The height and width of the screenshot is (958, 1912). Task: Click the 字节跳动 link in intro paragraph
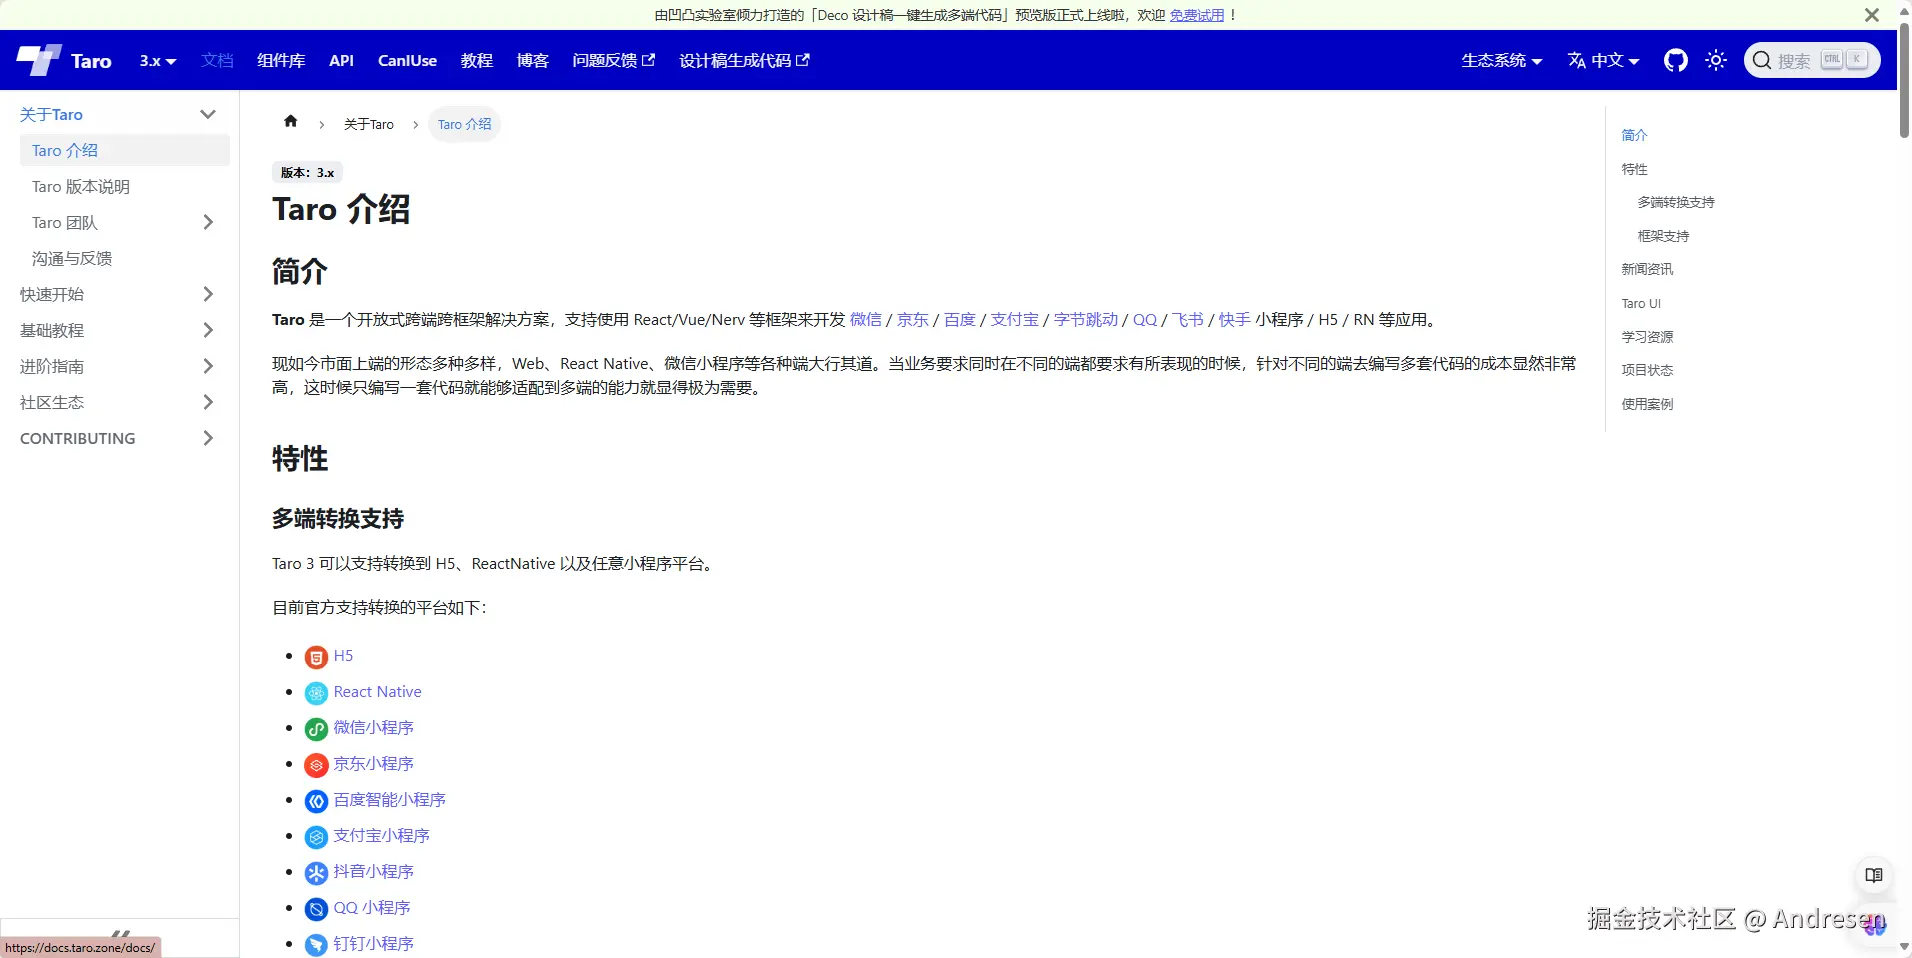1086,319
